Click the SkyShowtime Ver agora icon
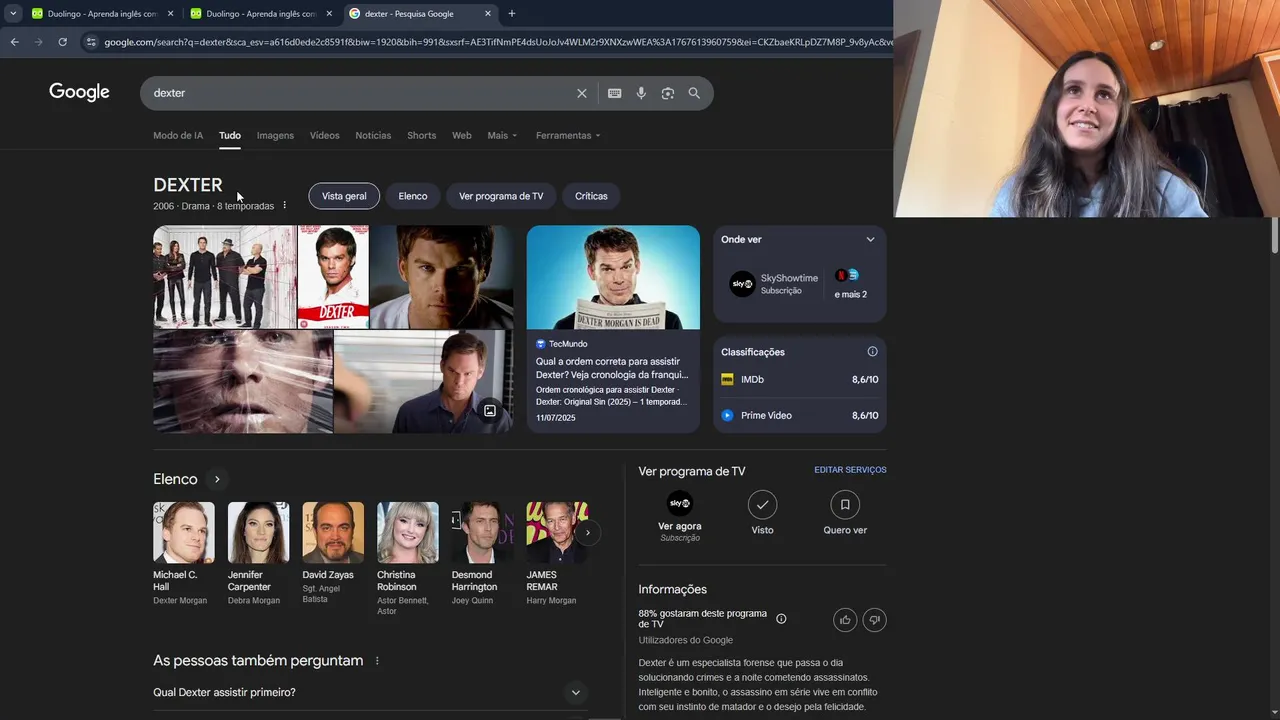 (x=680, y=503)
